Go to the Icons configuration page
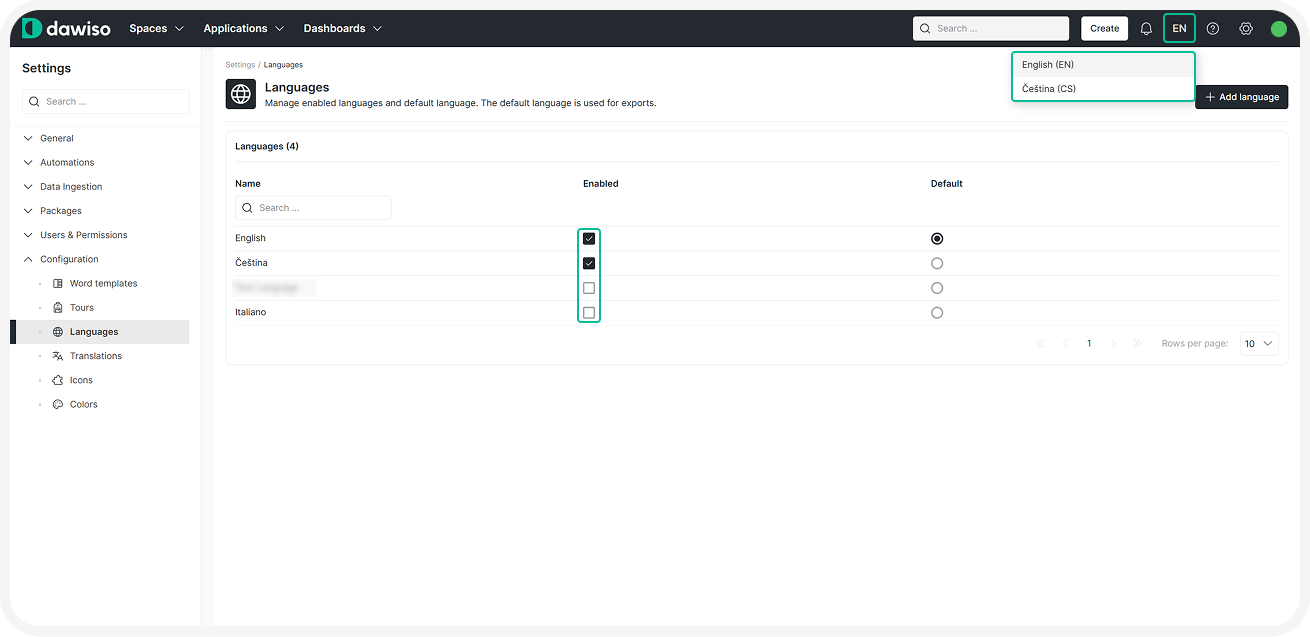1310x637 pixels. click(81, 380)
